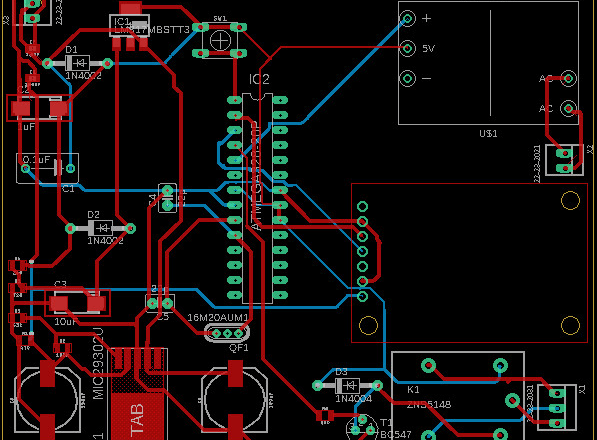Select the BC547 transistor value label
Image resolution: width=597 pixels, height=440 pixels.
(x=396, y=434)
